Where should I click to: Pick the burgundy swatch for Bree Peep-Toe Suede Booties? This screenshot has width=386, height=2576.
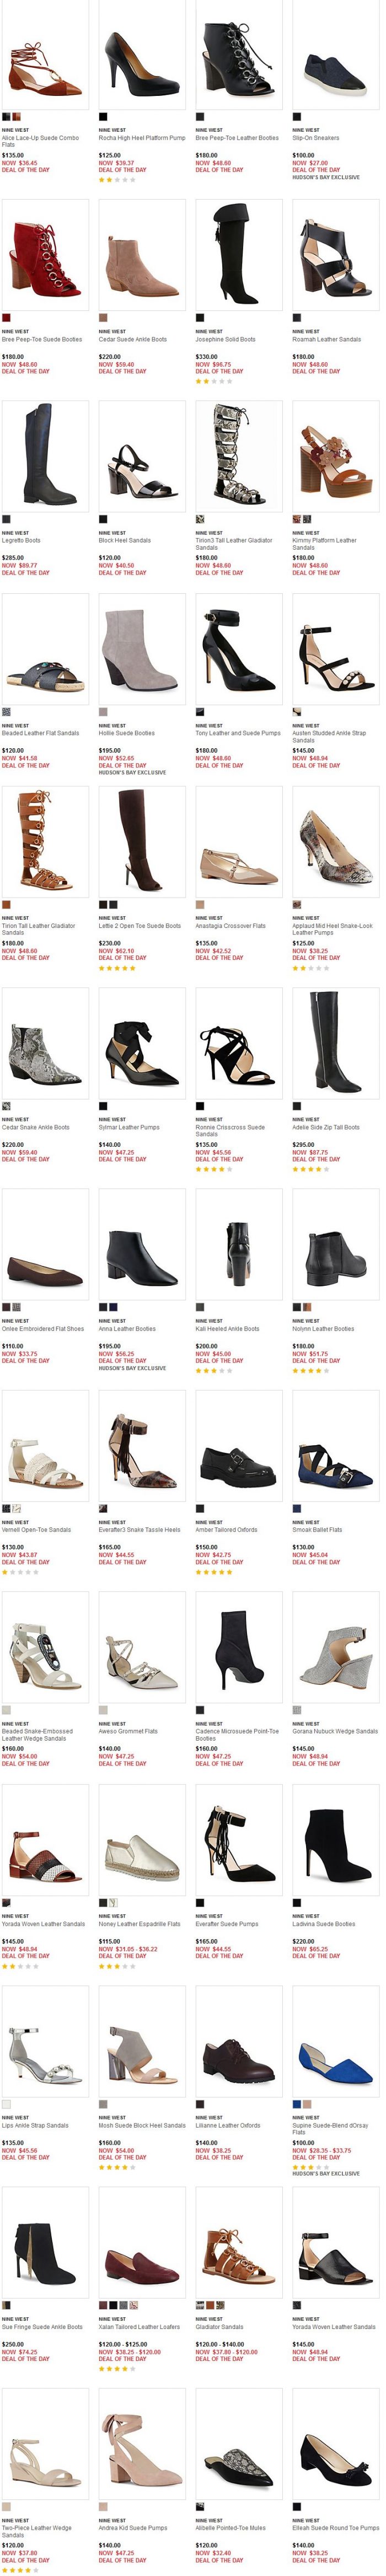coord(6,317)
